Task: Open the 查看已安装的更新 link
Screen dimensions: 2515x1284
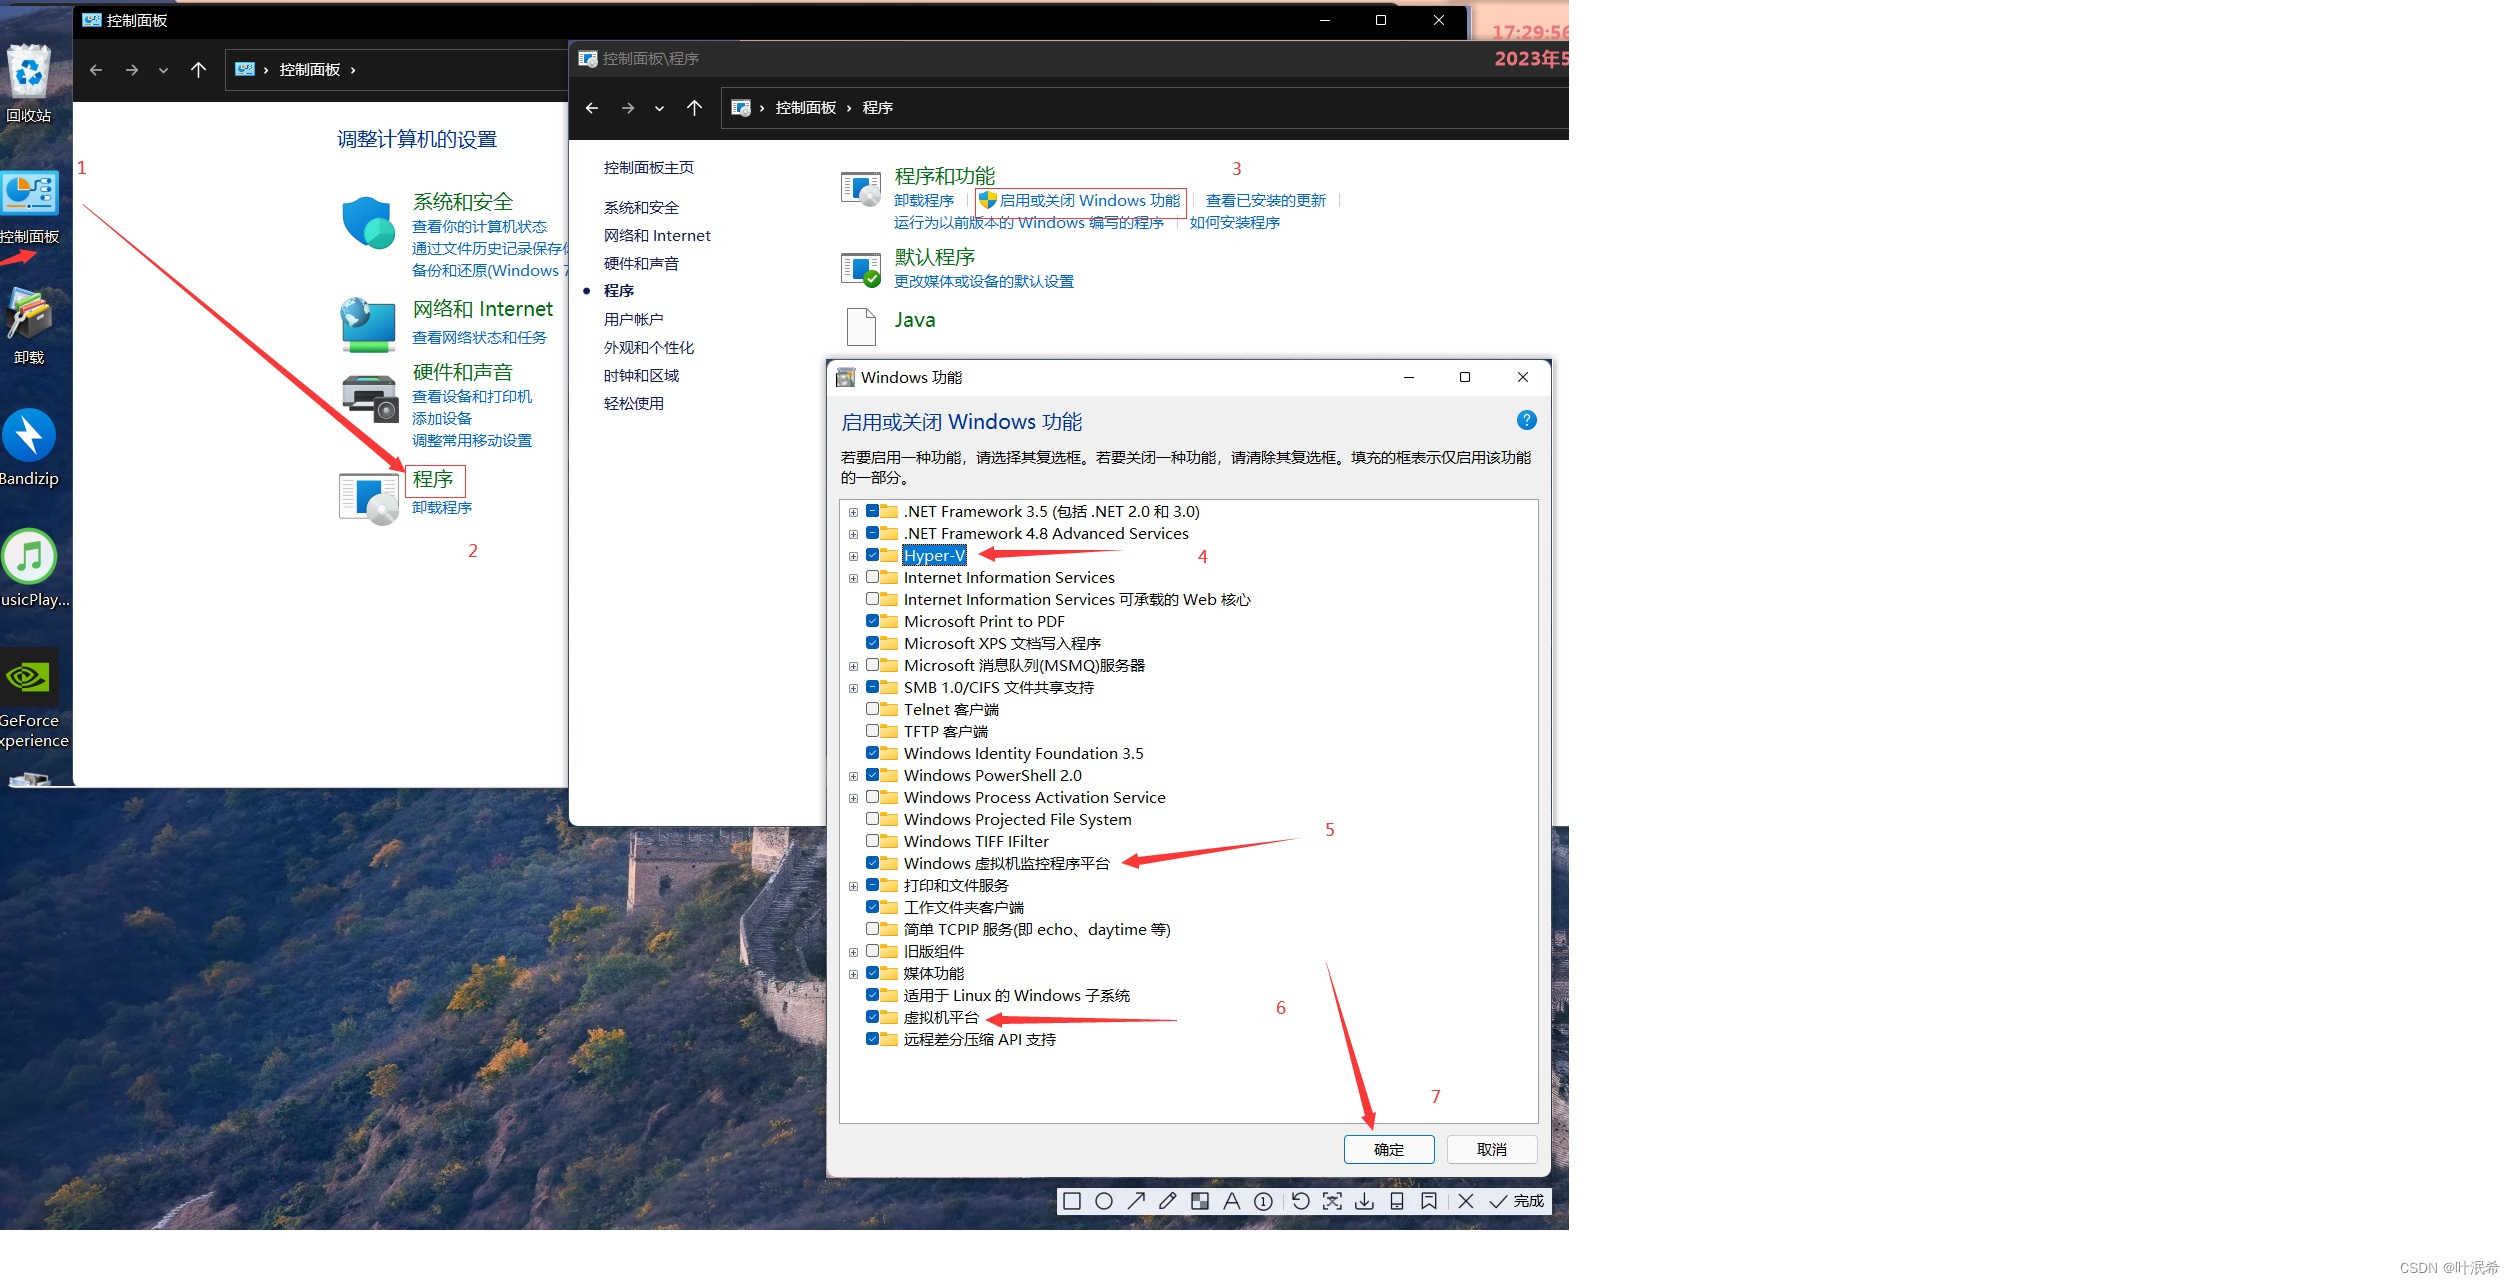Action: pyautogui.click(x=1266, y=201)
